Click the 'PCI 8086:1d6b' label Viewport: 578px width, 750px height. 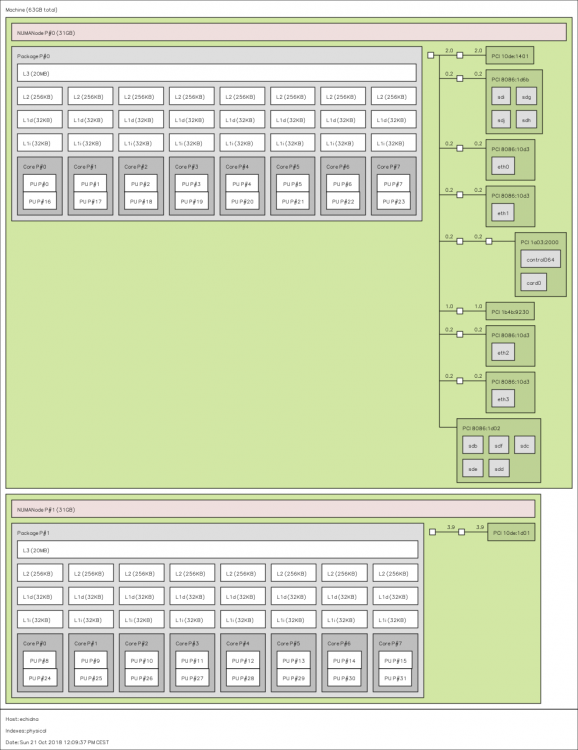click(510, 79)
